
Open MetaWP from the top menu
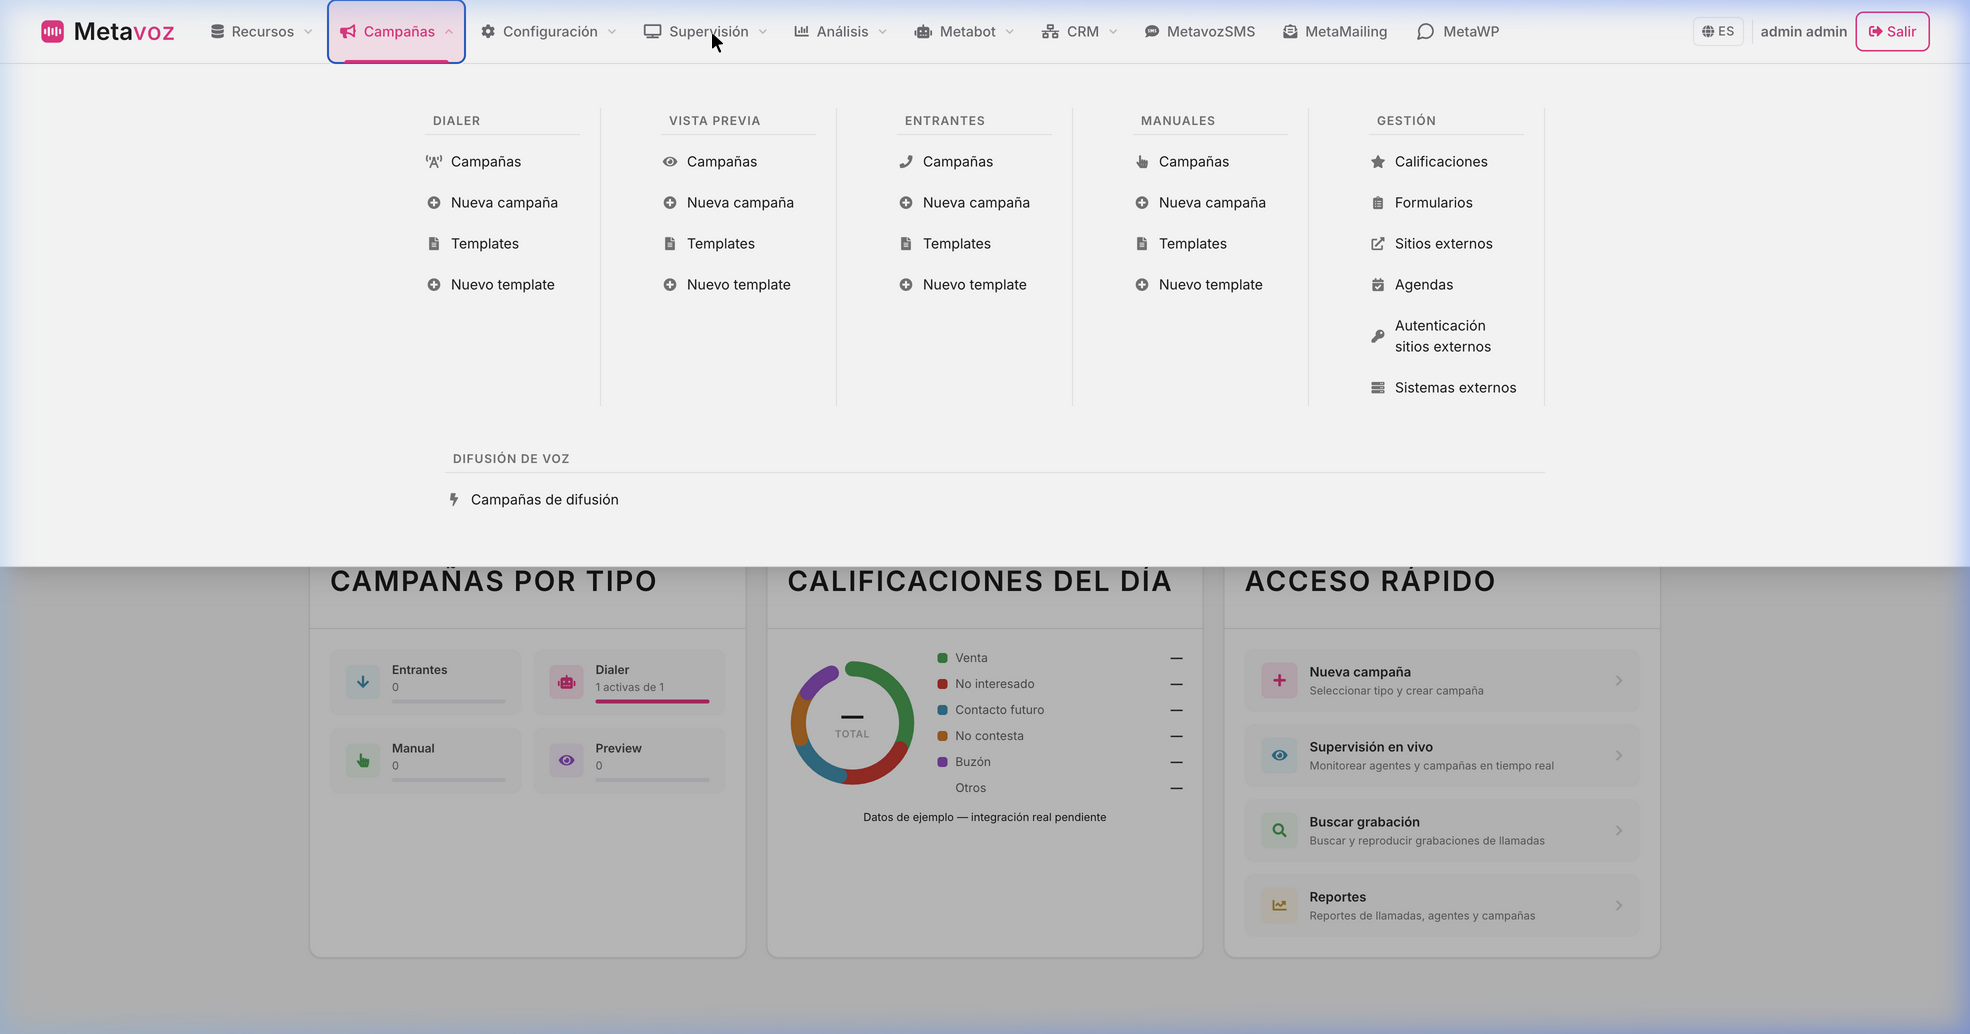pyautogui.click(x=1458, y=32)
